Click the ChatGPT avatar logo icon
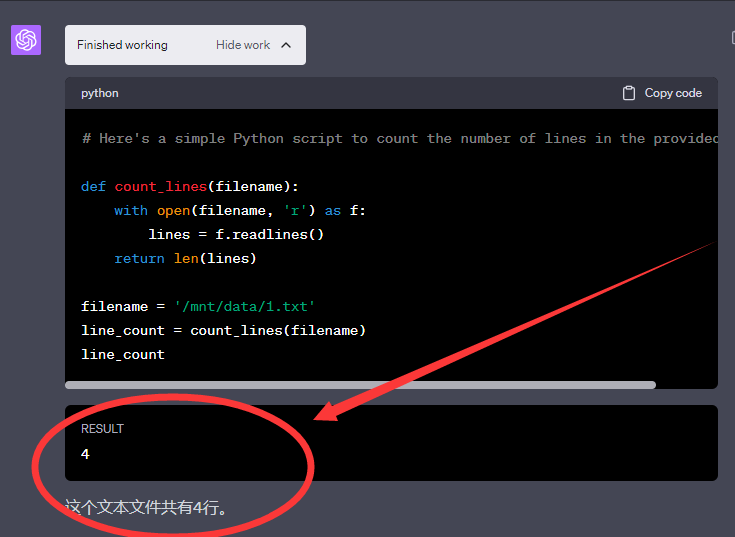This screenshot has width=735, height=537. coord(26,40)
